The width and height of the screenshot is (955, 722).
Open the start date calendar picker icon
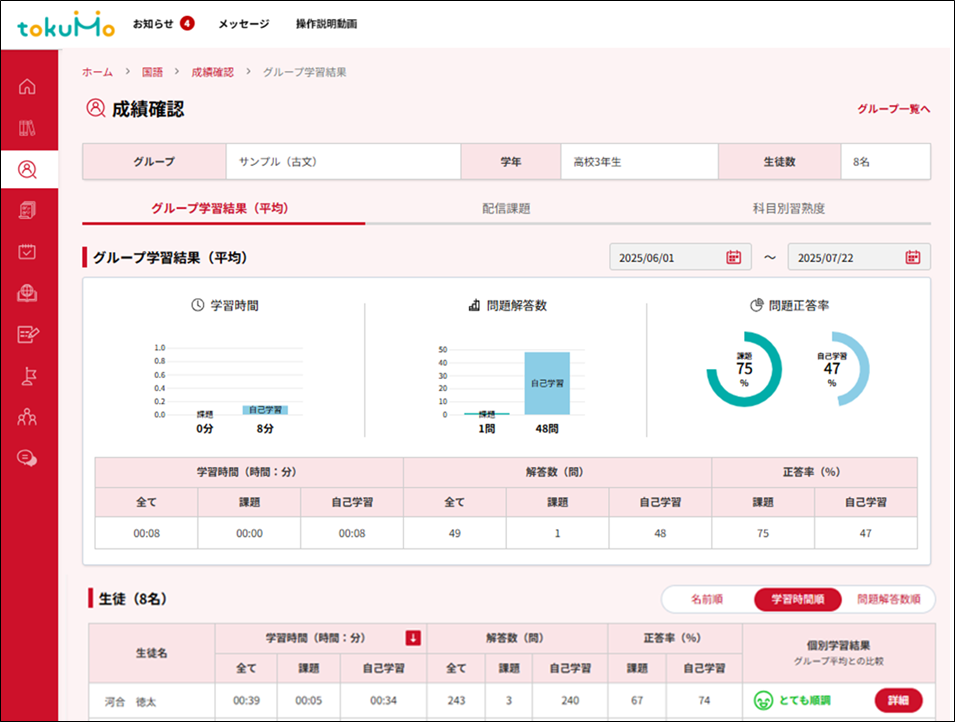[x=733, y=257]
